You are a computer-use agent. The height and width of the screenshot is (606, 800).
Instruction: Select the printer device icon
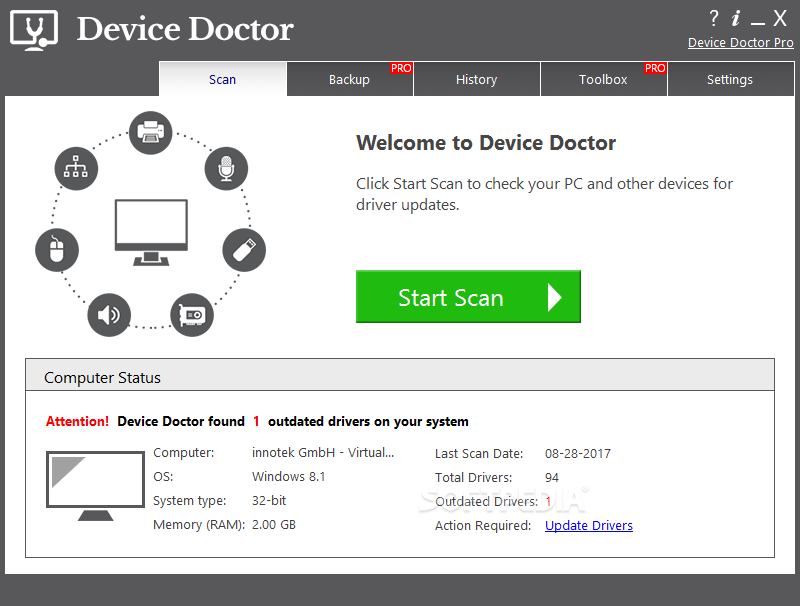pos(150,132)
